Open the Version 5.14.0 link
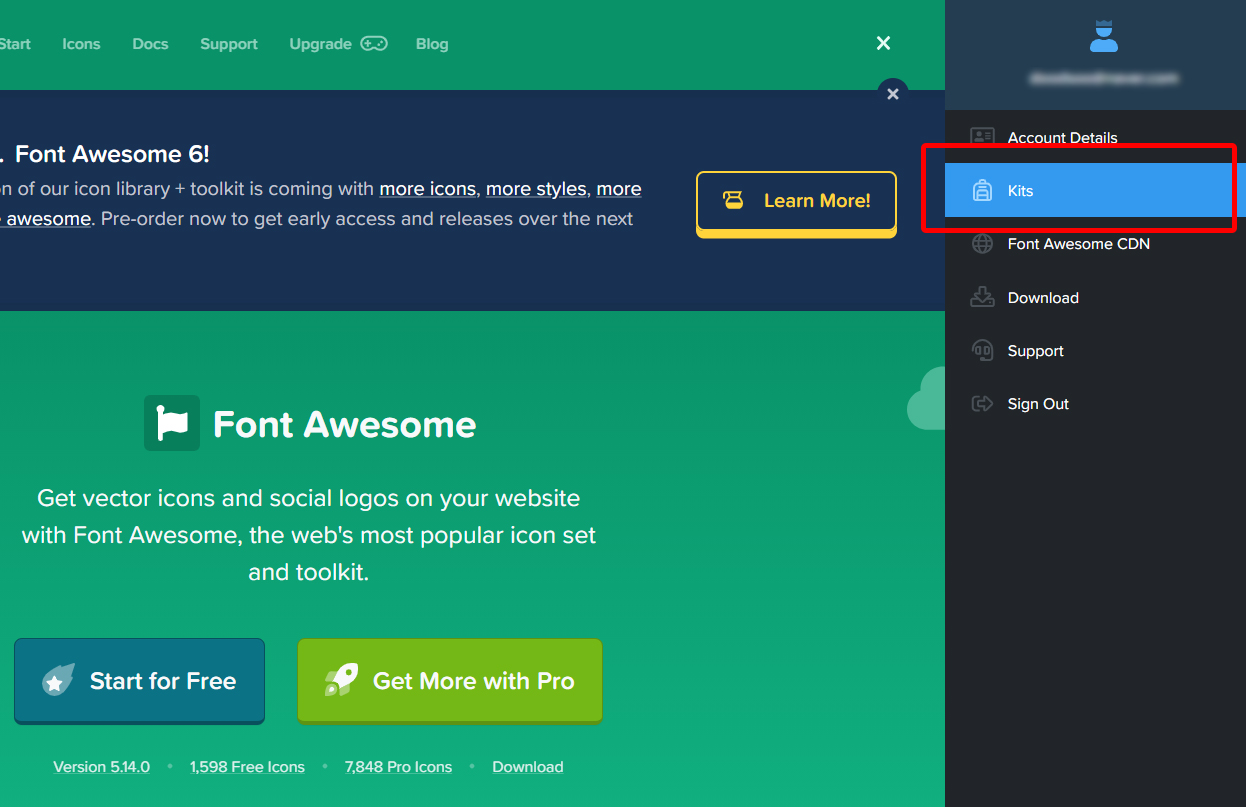The height and width of the screenshot is (807, 1246). tap(101, 767)
